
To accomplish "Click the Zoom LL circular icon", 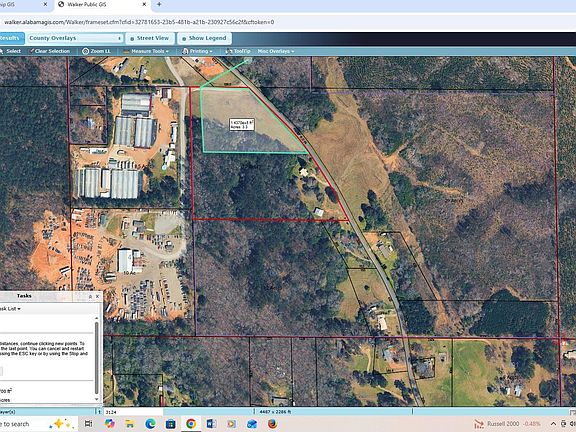I will click(86, 51).
